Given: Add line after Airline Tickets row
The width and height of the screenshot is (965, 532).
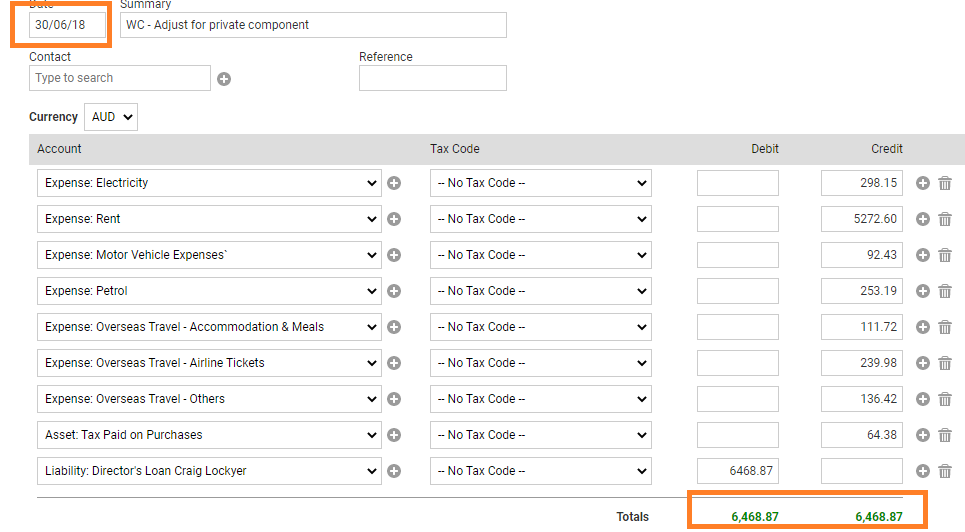Looking at the screenshot, I should tap(923, 363).
